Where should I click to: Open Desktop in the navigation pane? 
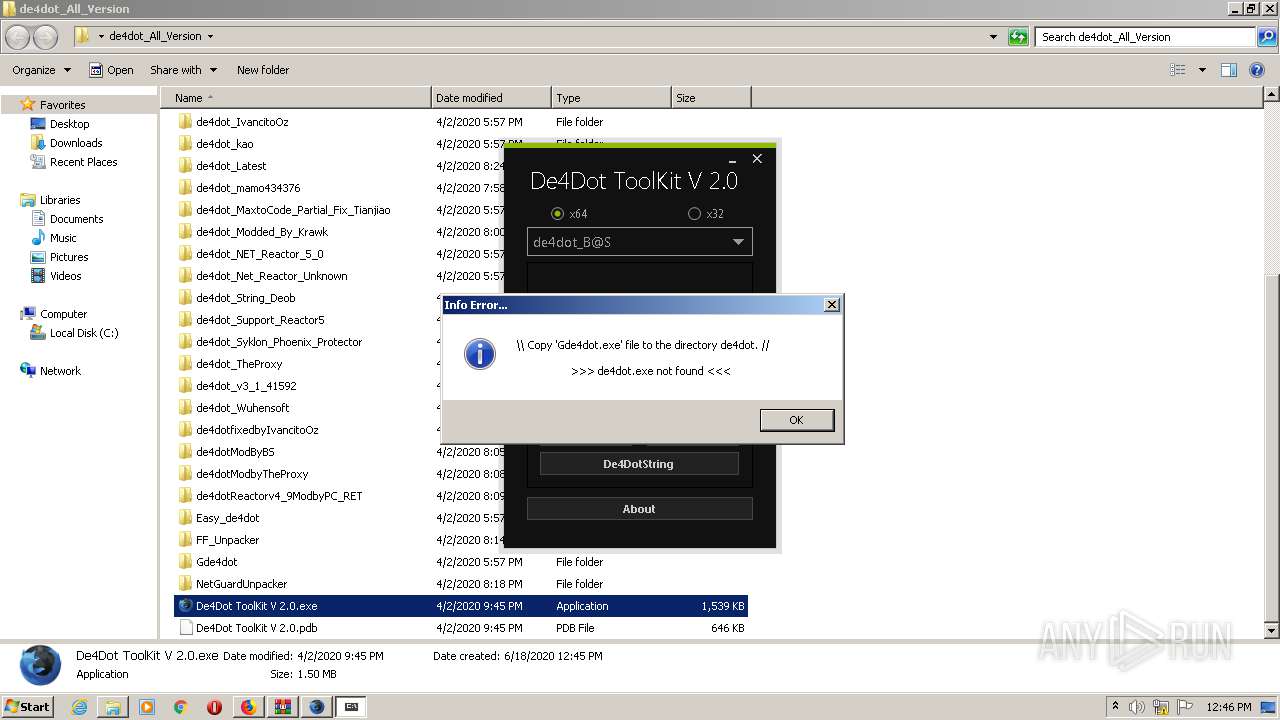coord(69,124)
